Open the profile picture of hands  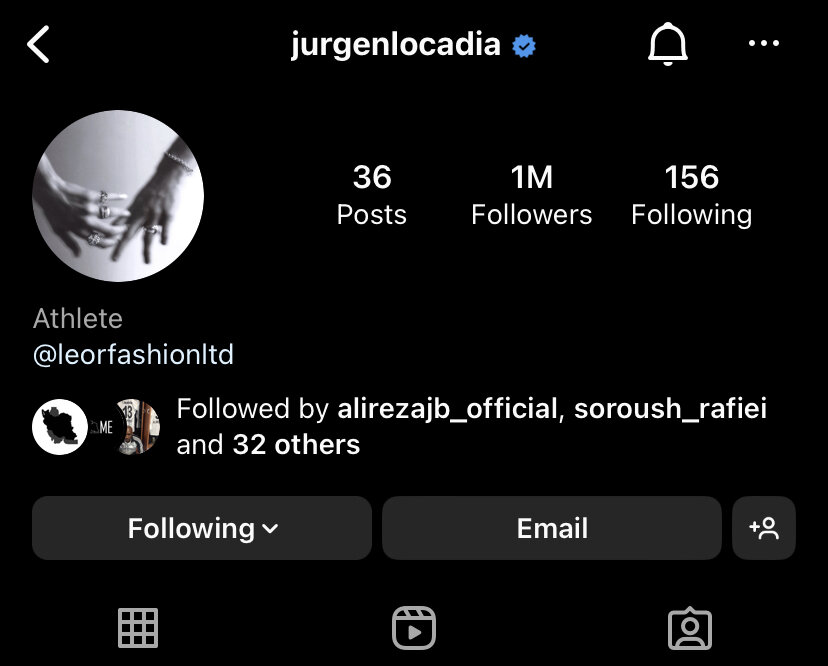[118, 195]
